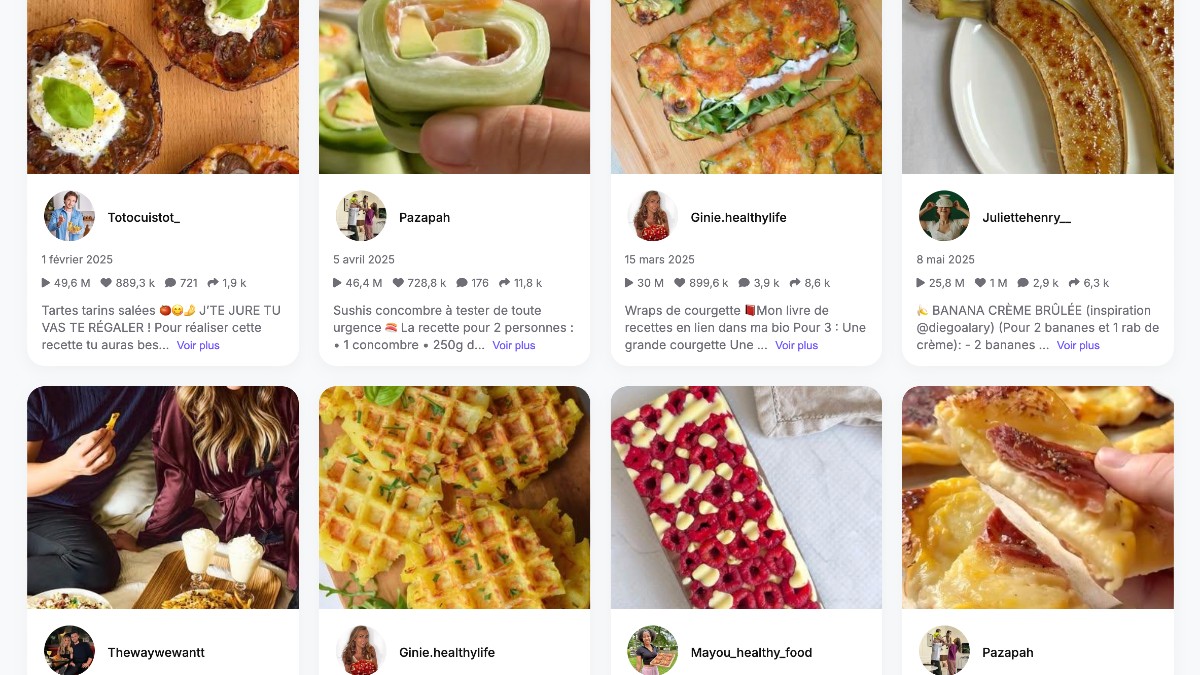Click Voir plus on Juliettehenry__ post
Viewport: 1200px width, 675px height.
click(x=1078, y=345)
